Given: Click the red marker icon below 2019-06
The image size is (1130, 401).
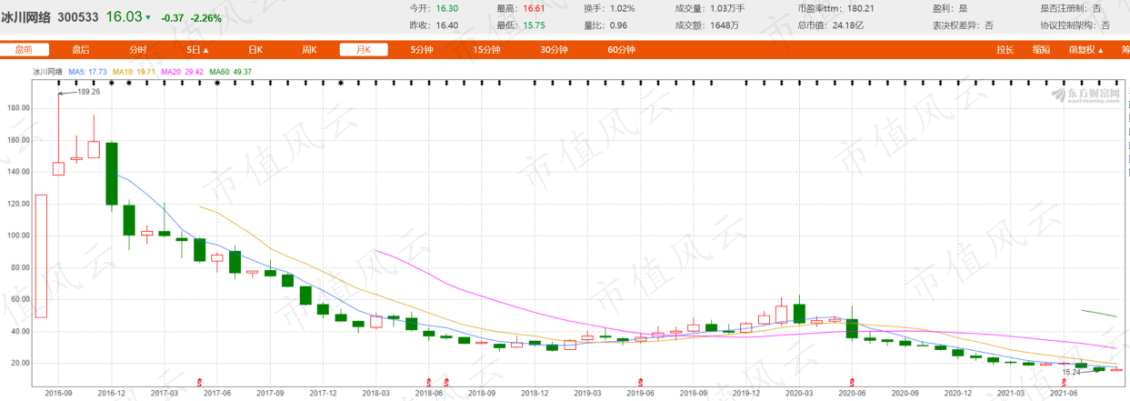Looking at the screenshot, I should point(639,379).
